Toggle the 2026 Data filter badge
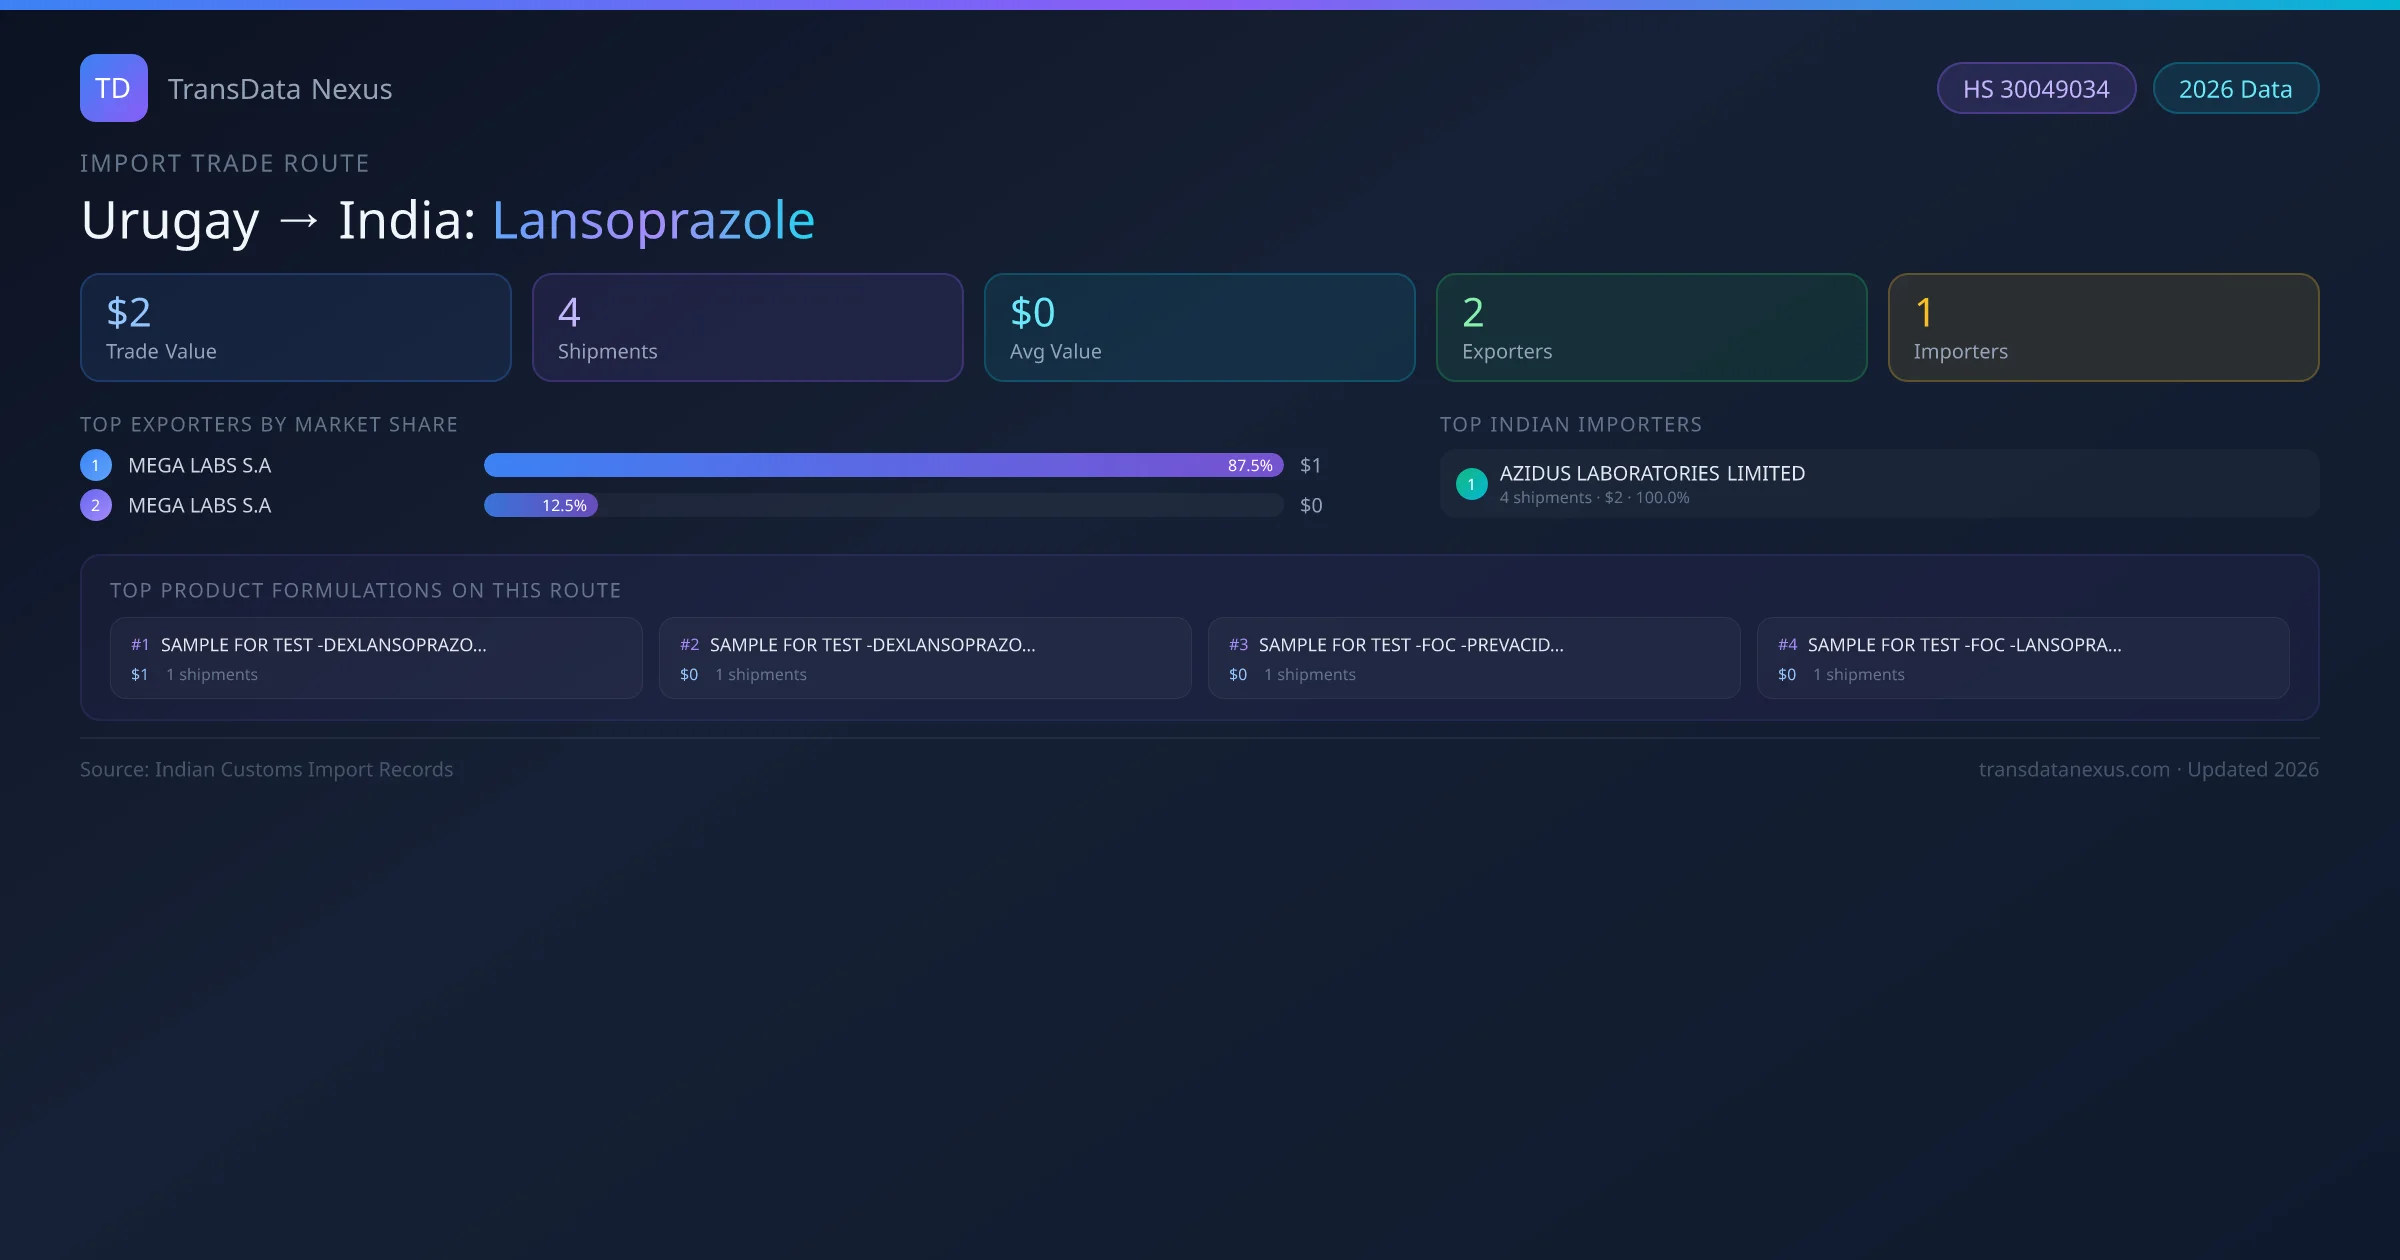This screenshot has height=1260, width=2400. coord(2235,88)
